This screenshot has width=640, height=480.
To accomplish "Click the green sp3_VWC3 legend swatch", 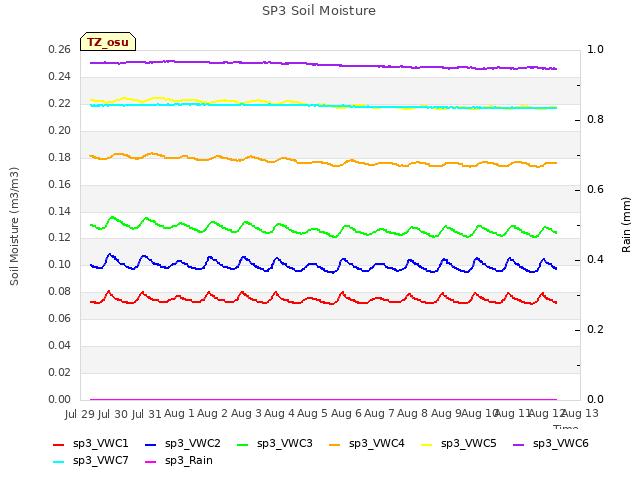I will pyautogui.click(x=242, y=445).
